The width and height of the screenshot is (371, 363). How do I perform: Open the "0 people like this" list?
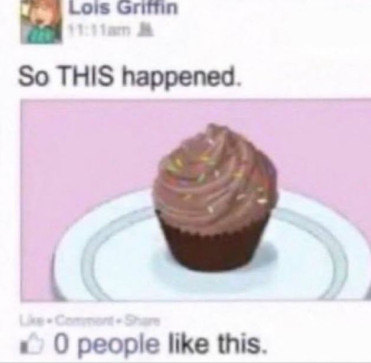[159, 345]
